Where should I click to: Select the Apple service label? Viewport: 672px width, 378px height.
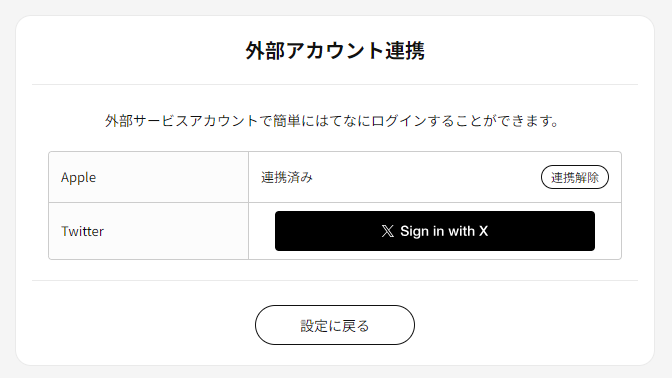click(78, 177)
